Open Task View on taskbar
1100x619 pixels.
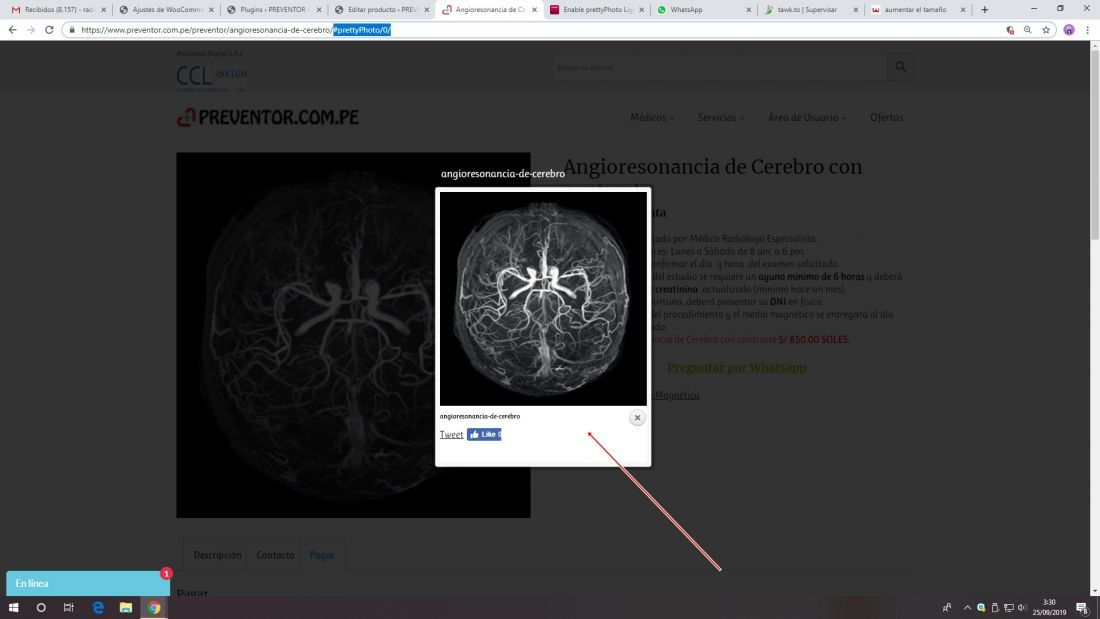pyautogui.click(x=69, y=608)
